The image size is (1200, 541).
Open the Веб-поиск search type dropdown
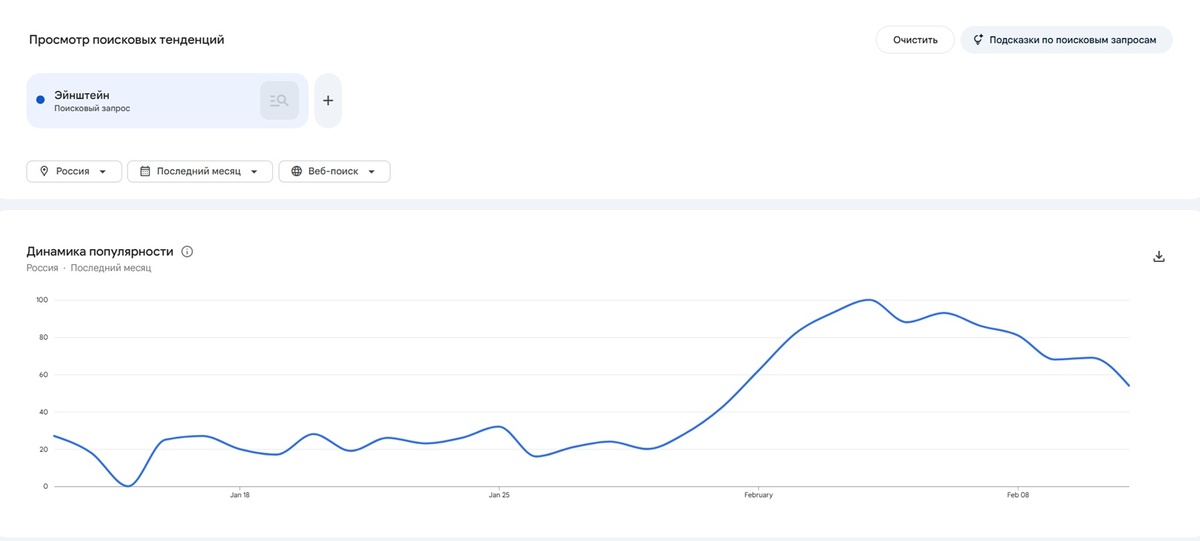click(334, 171)
